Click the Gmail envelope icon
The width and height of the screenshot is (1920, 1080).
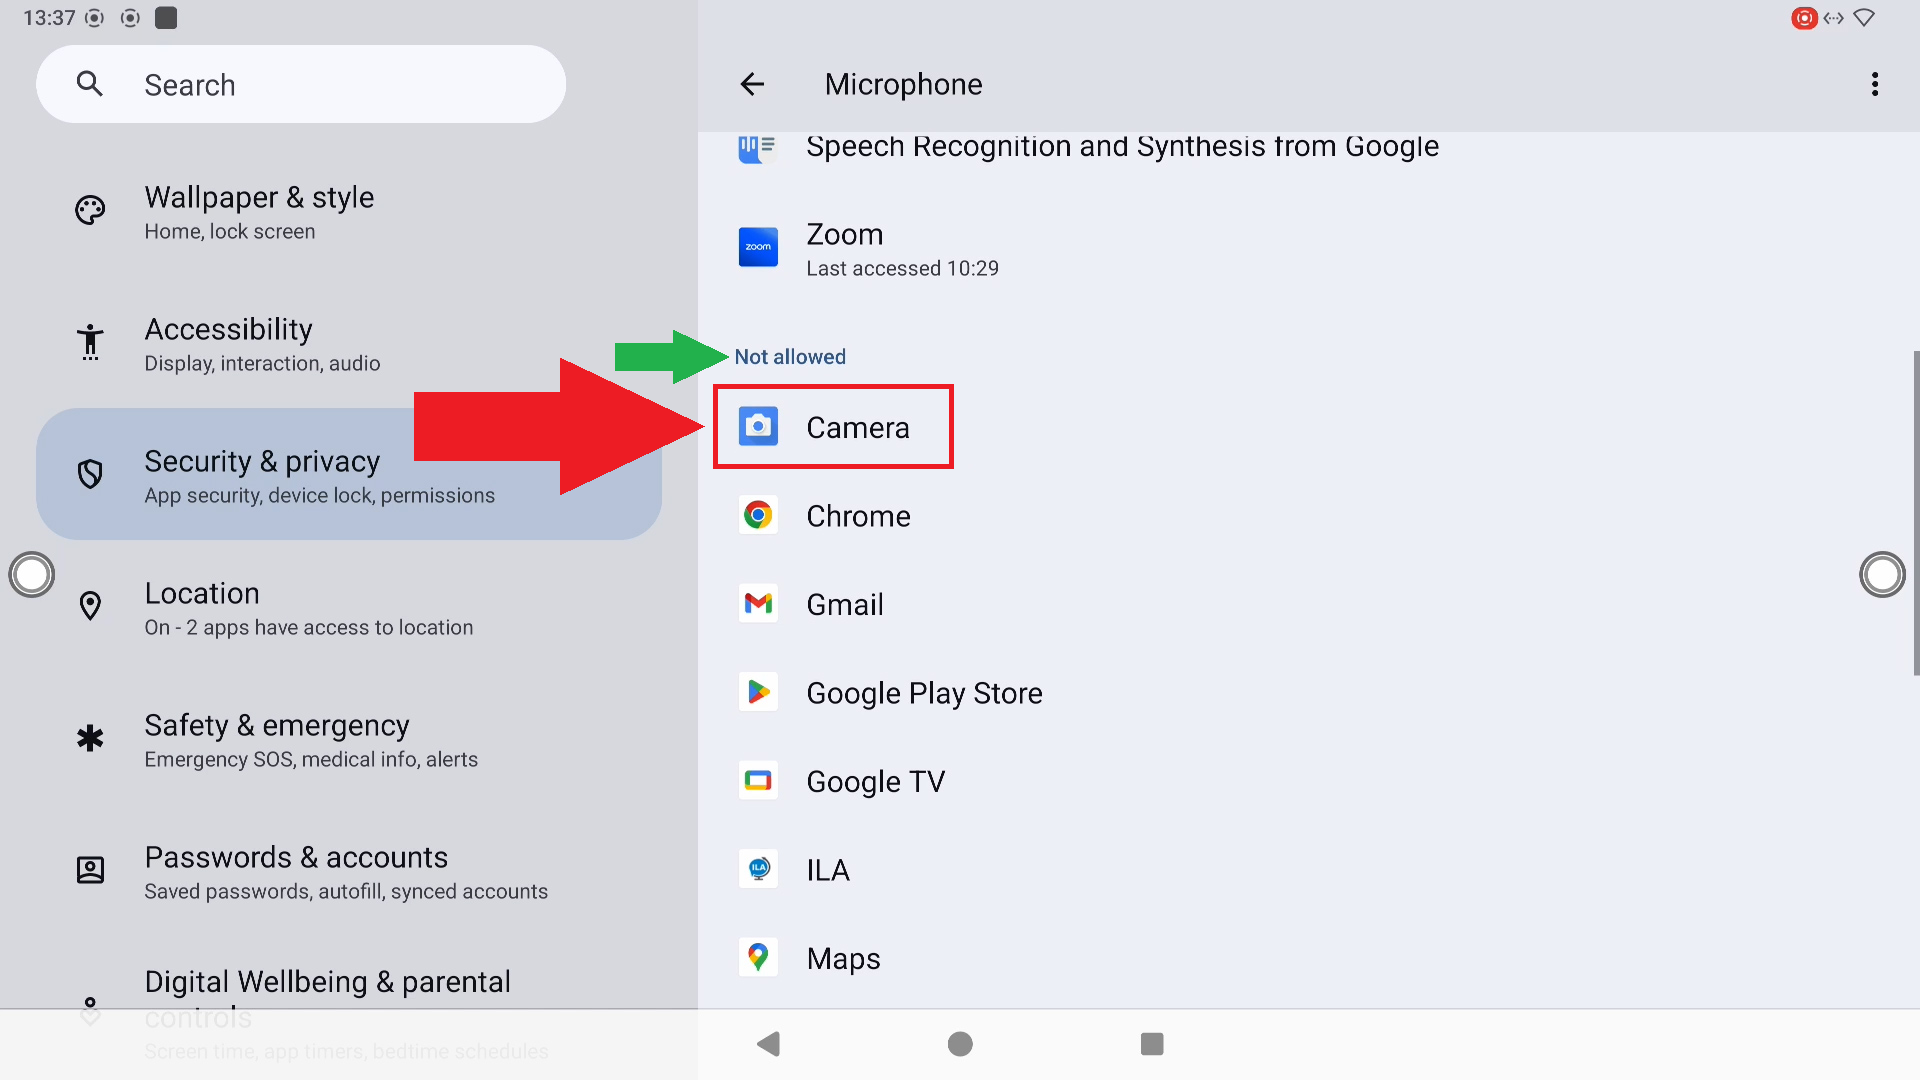[758, 604]
